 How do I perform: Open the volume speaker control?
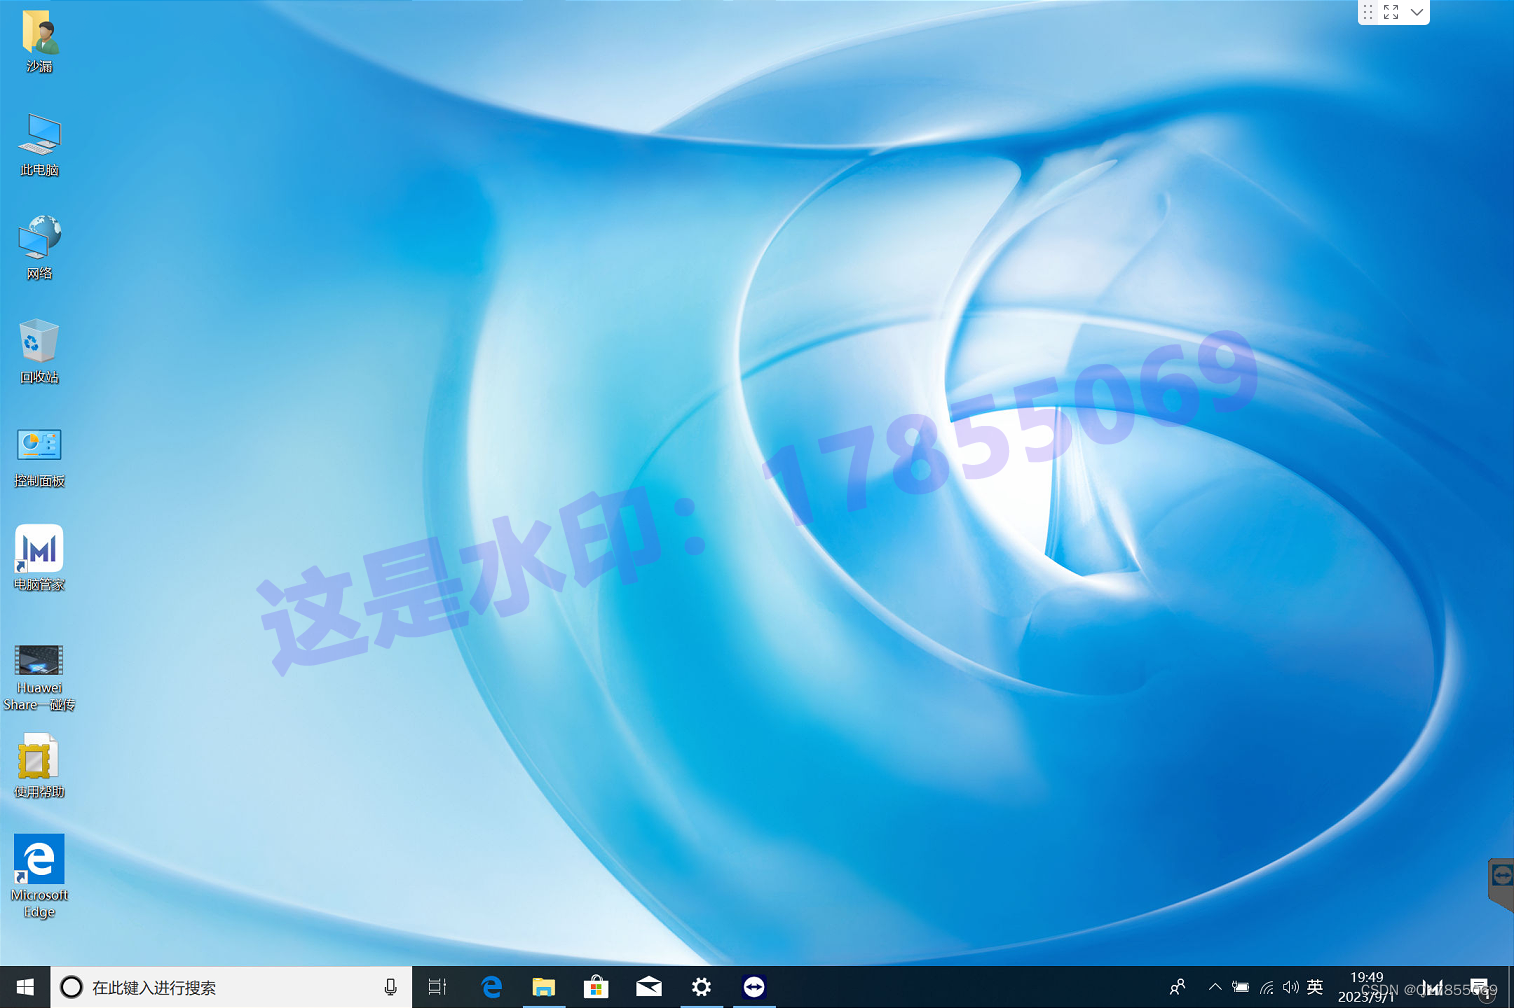point(1291,987)
